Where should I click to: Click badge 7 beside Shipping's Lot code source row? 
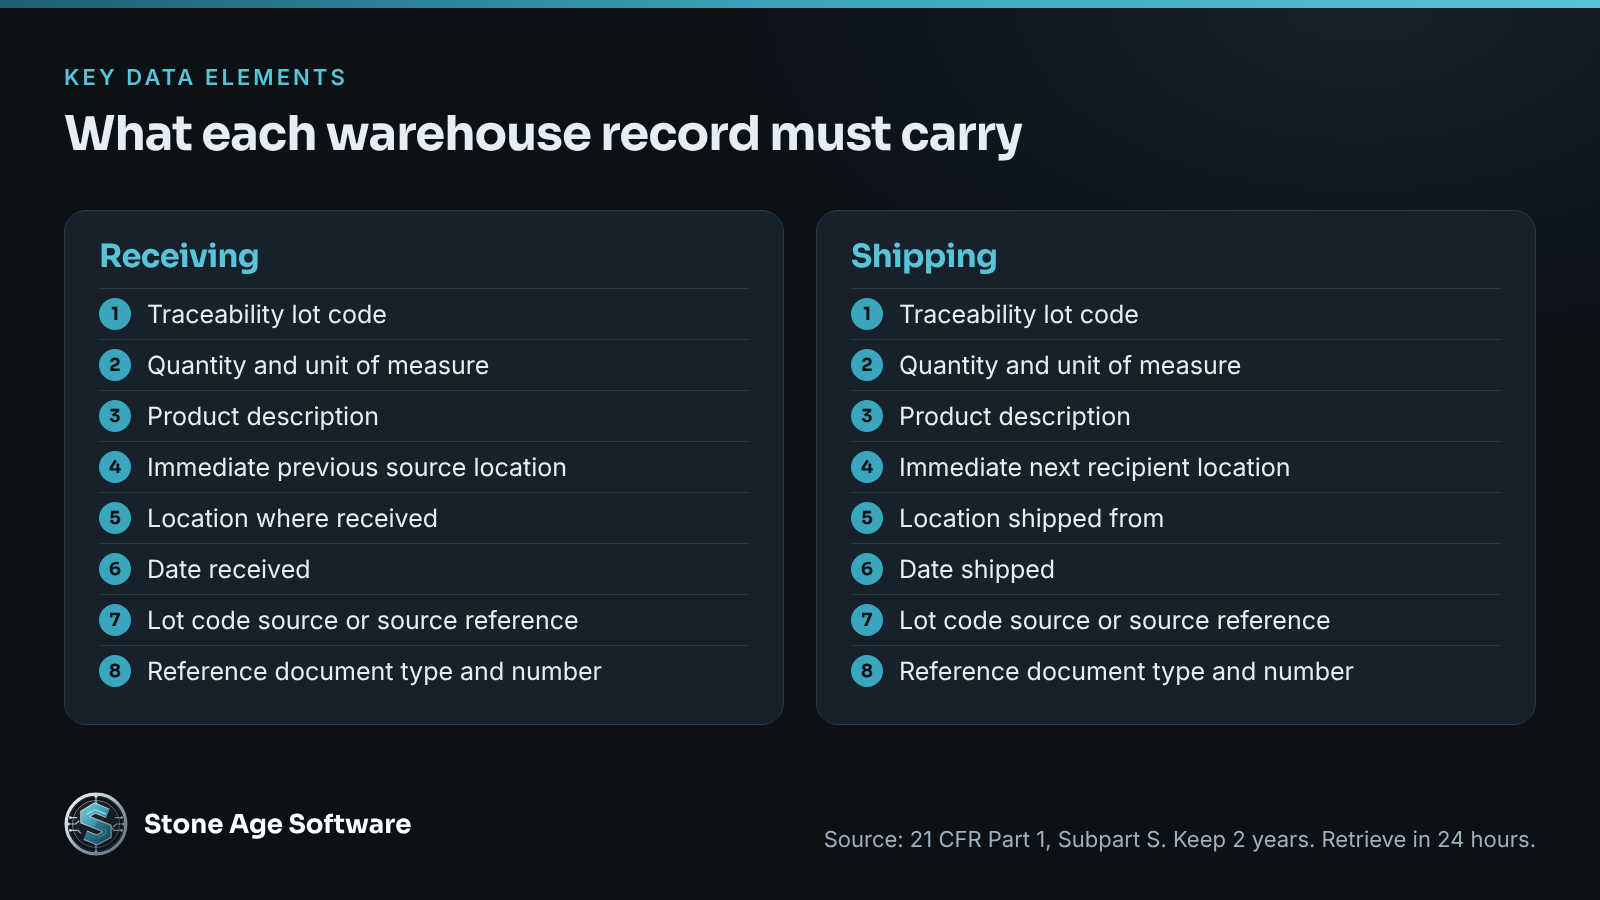(867, 620)
